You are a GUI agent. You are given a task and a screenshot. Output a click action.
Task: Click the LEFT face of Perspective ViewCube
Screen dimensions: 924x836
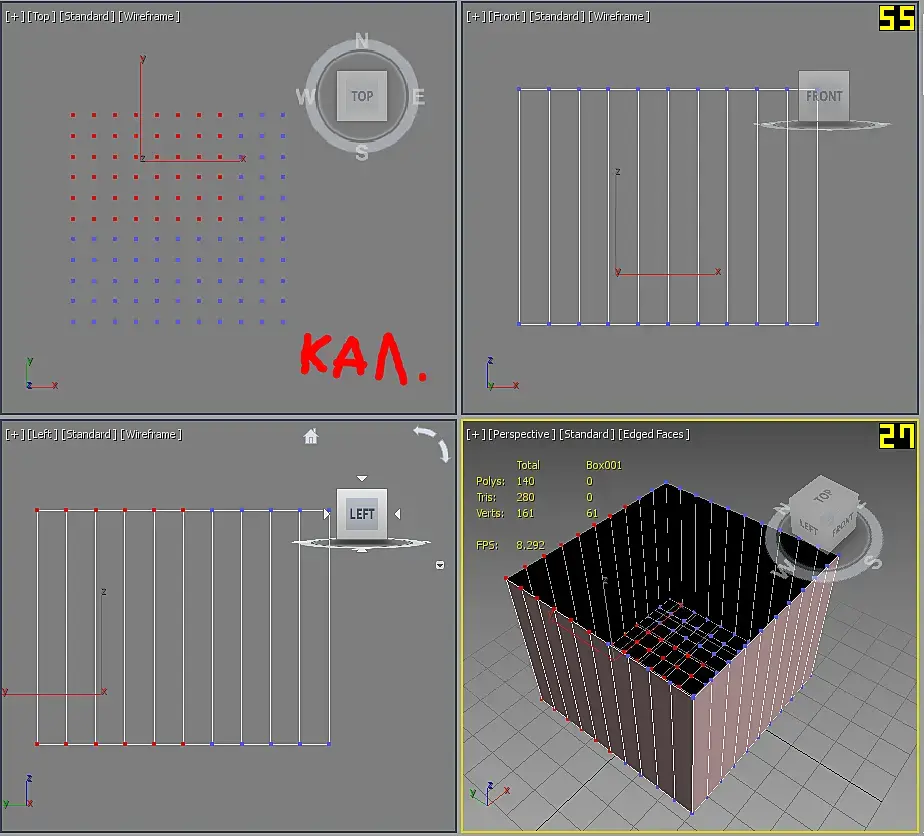[x=808, y=528]
